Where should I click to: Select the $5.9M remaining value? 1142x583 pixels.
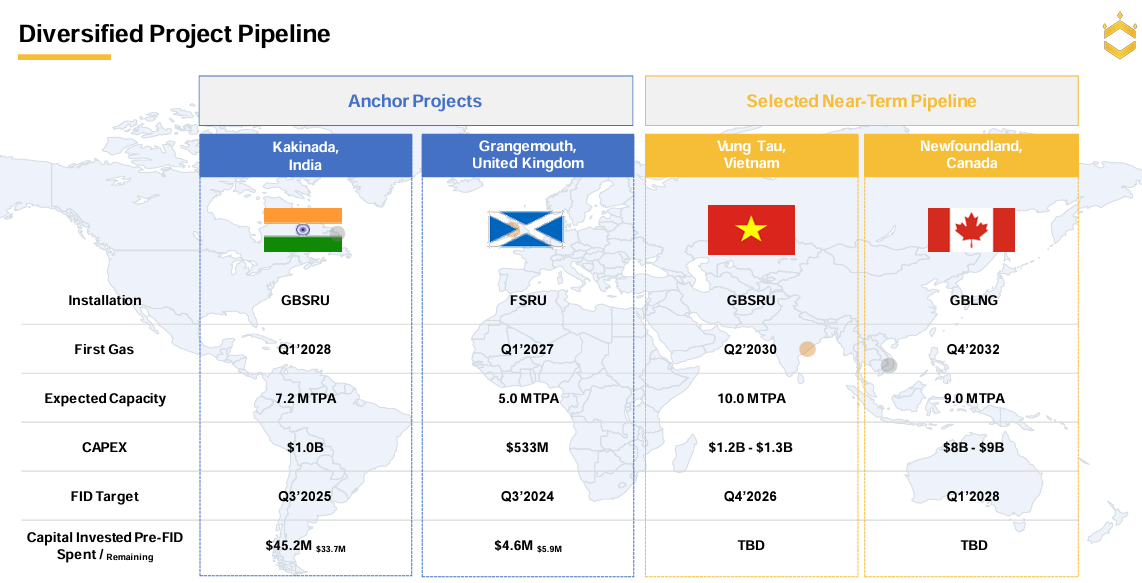[549, 549]
